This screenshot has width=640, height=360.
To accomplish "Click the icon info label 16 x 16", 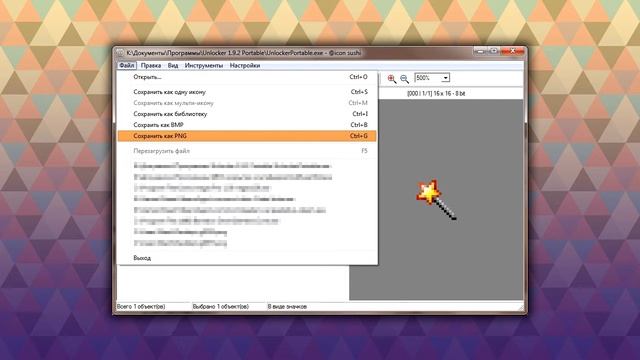I will point(436,93).
